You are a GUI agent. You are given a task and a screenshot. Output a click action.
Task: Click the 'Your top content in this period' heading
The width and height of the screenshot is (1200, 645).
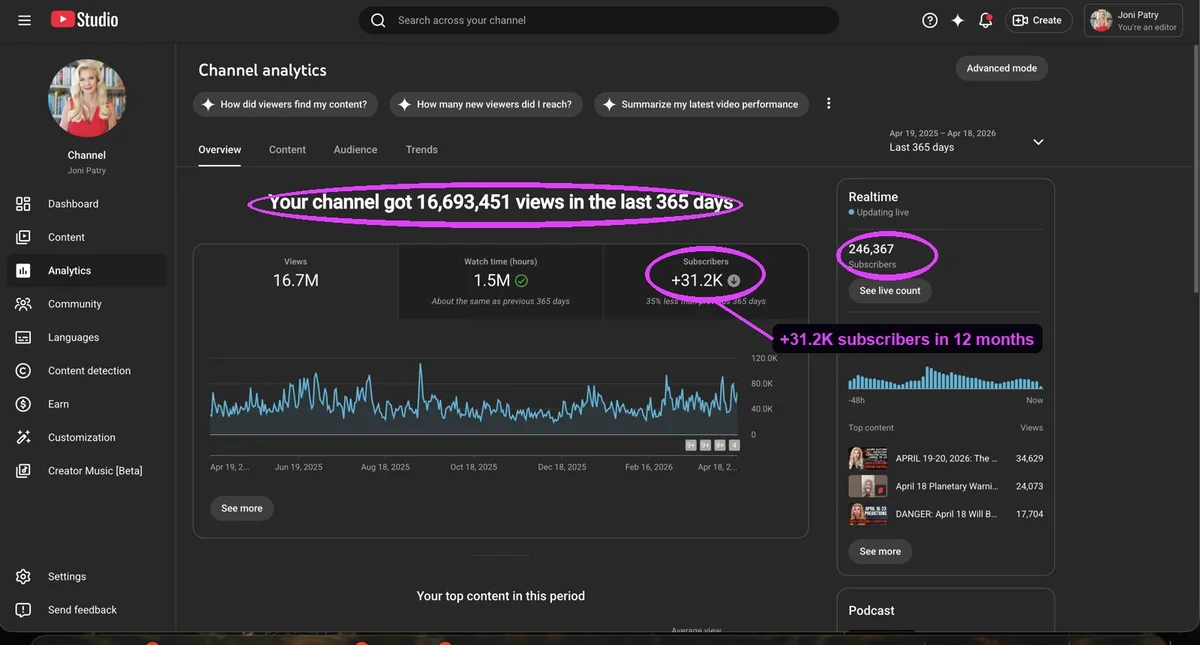click(x=501, y=596)
